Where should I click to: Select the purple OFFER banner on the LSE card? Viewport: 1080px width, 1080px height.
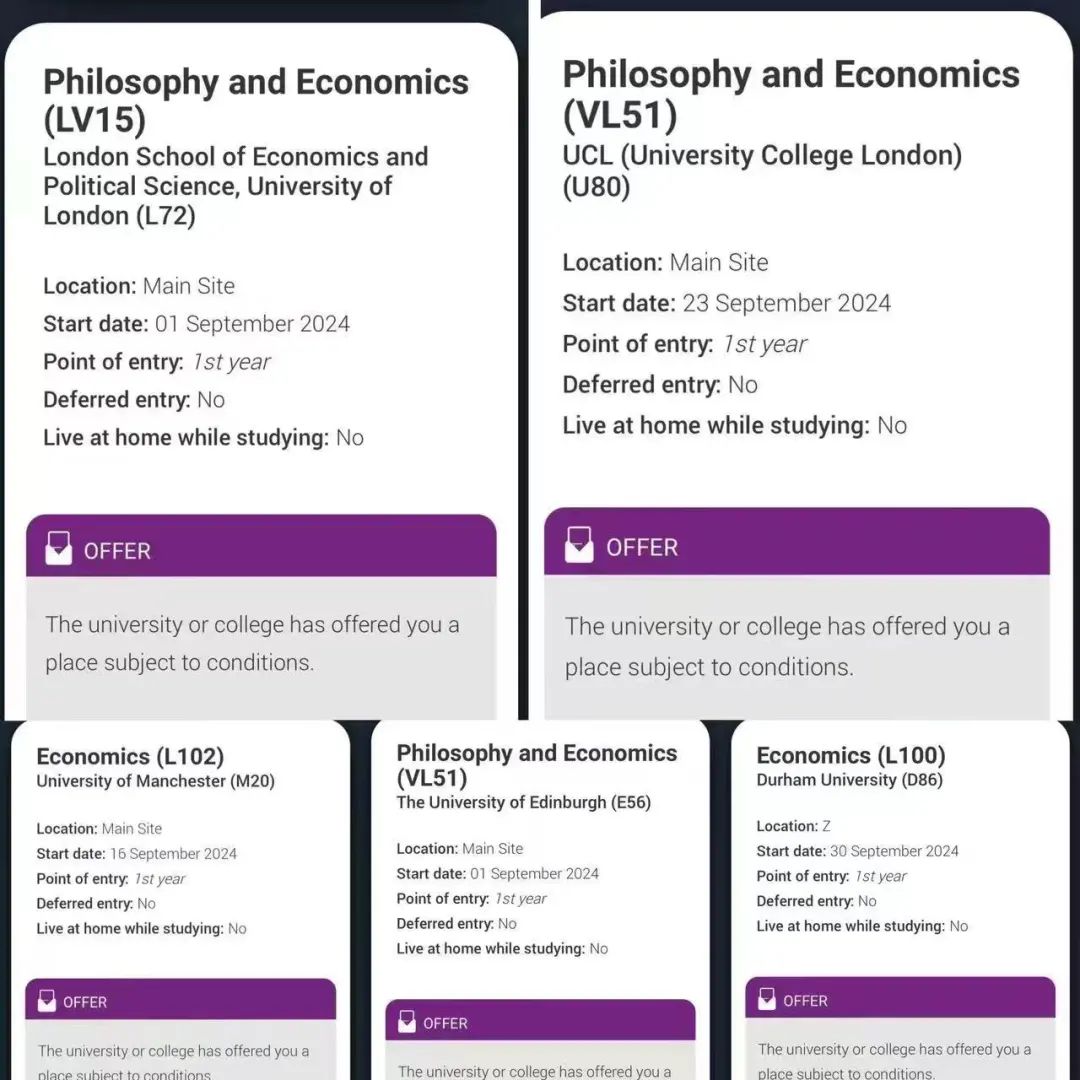(x=261, y=547)
